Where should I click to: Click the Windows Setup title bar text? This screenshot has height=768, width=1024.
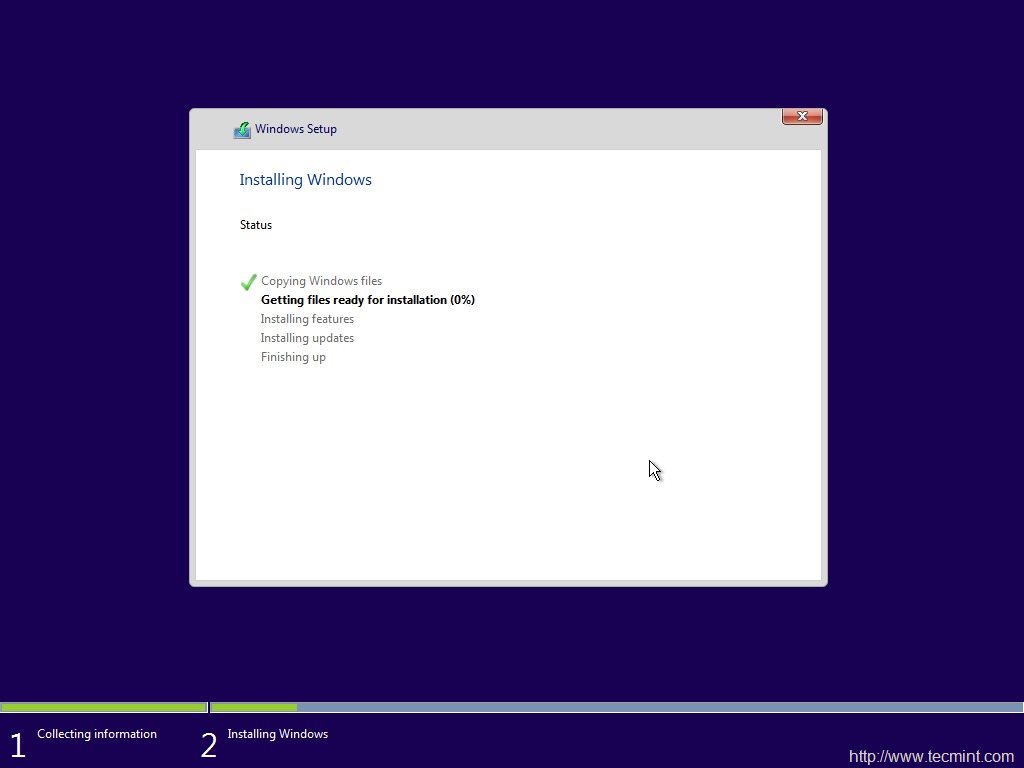point(296,129)
